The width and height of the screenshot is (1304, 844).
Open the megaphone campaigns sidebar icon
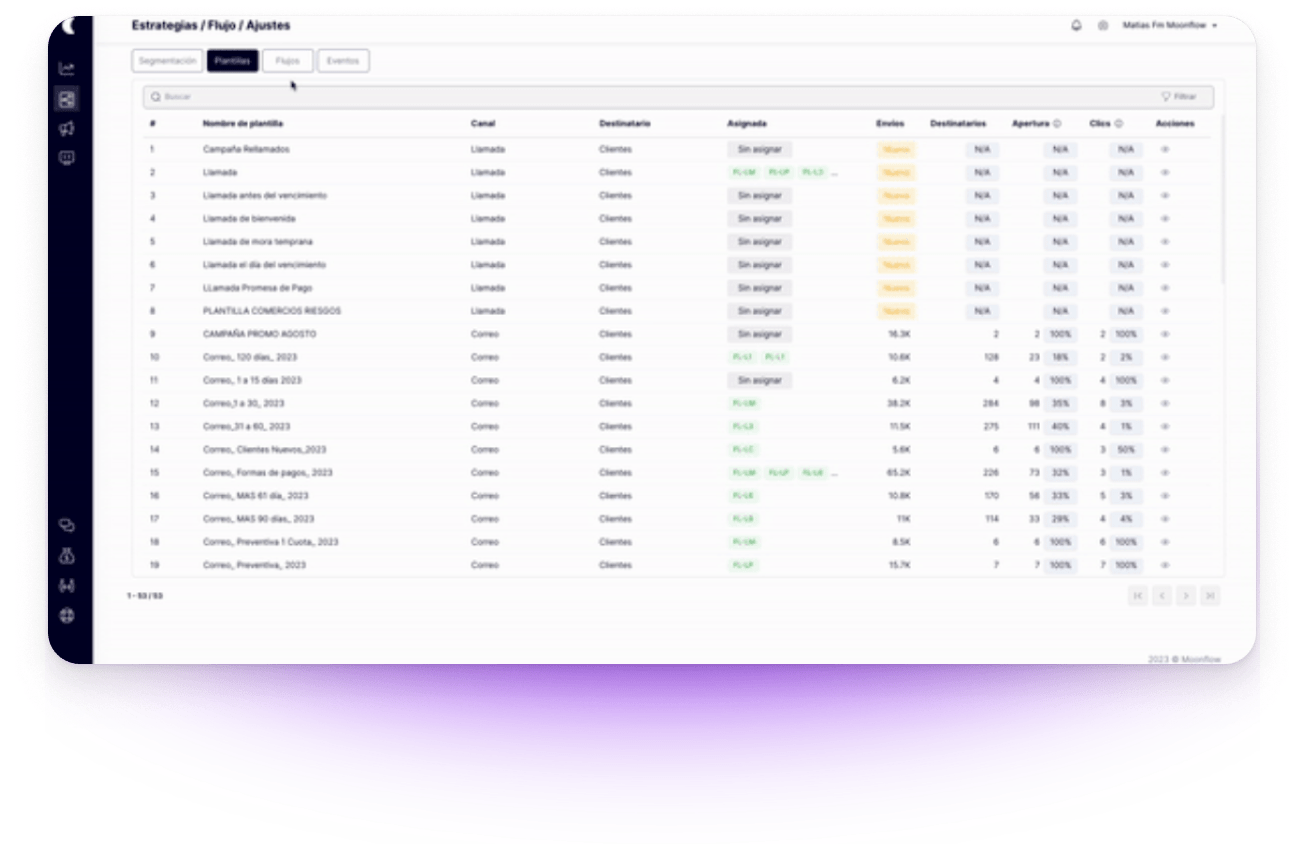pos(67,128)
